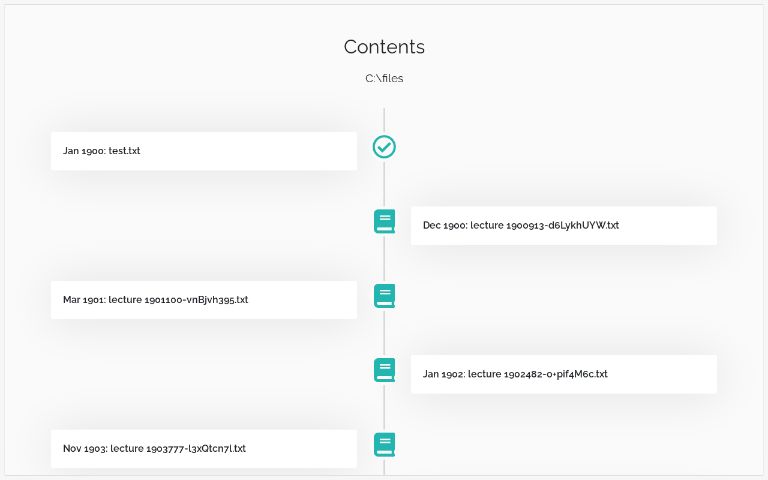Click the timeline segment between Mar 1901 and Jan 1902 icons

coord(384,333)
